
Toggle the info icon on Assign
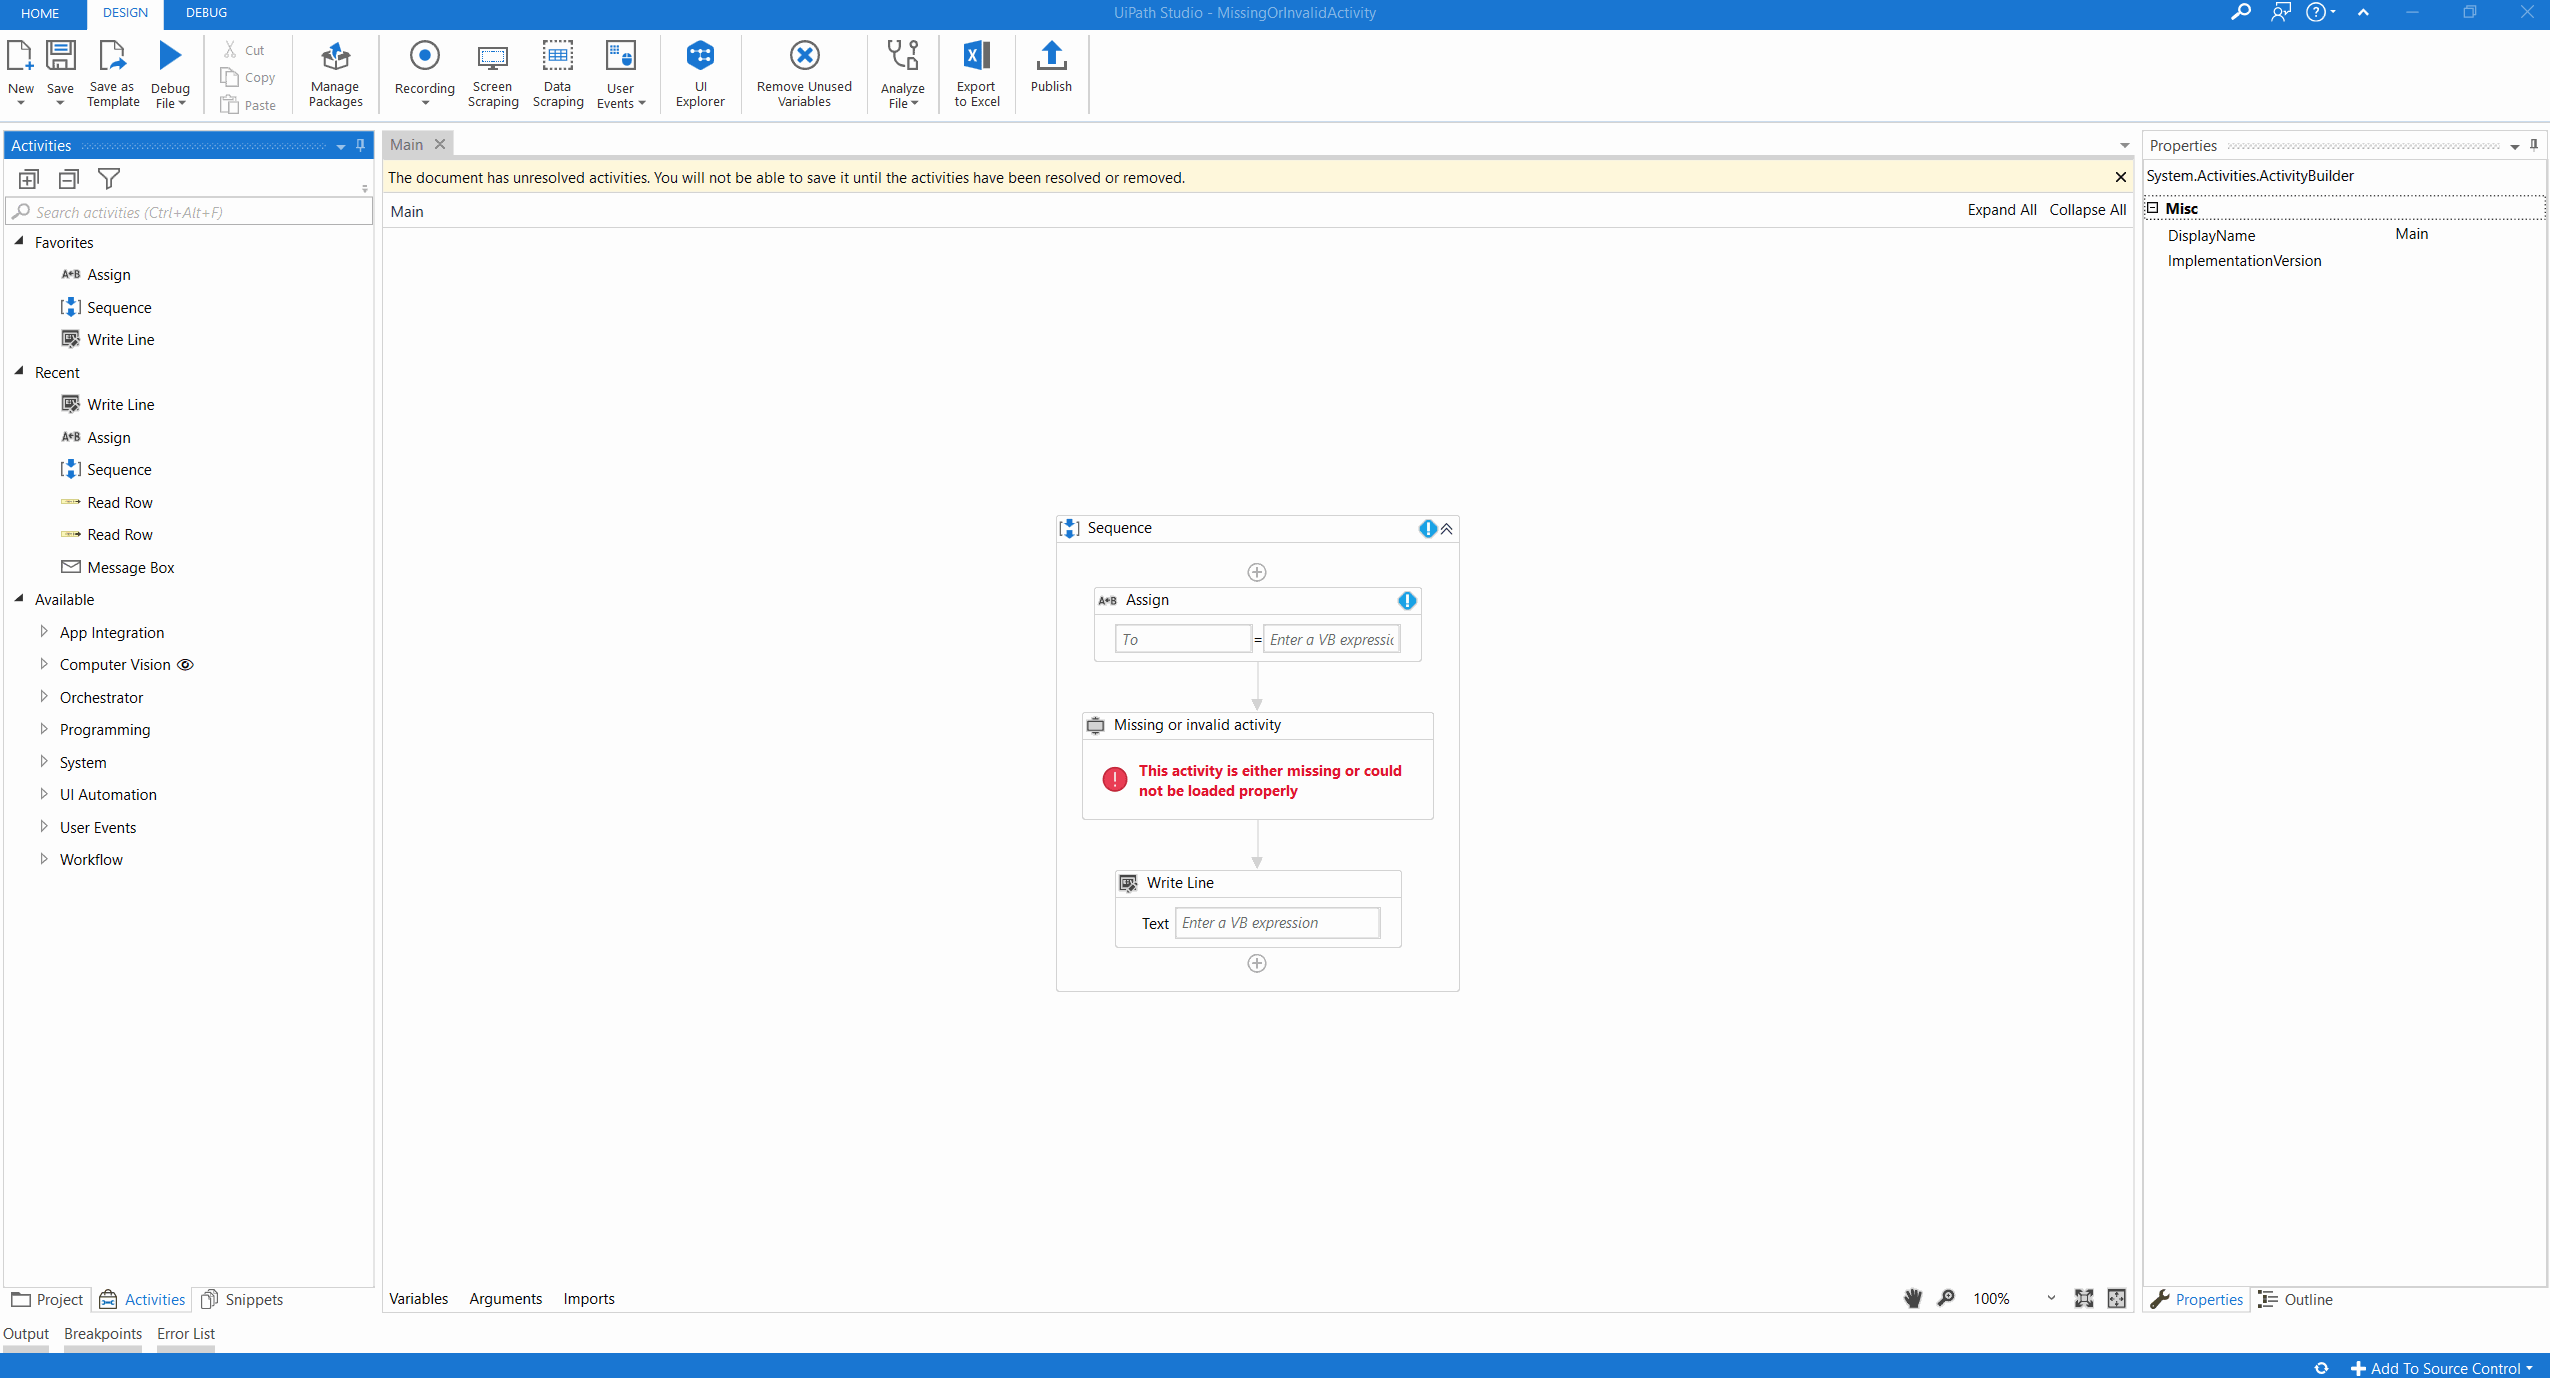click(x=1410, y=599)
